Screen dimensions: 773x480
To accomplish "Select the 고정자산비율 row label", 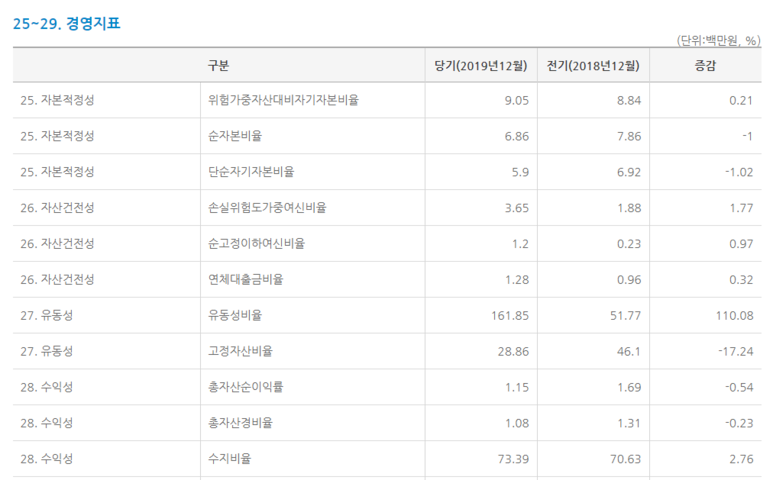I will pyautogui.click(x=240, y=351).
